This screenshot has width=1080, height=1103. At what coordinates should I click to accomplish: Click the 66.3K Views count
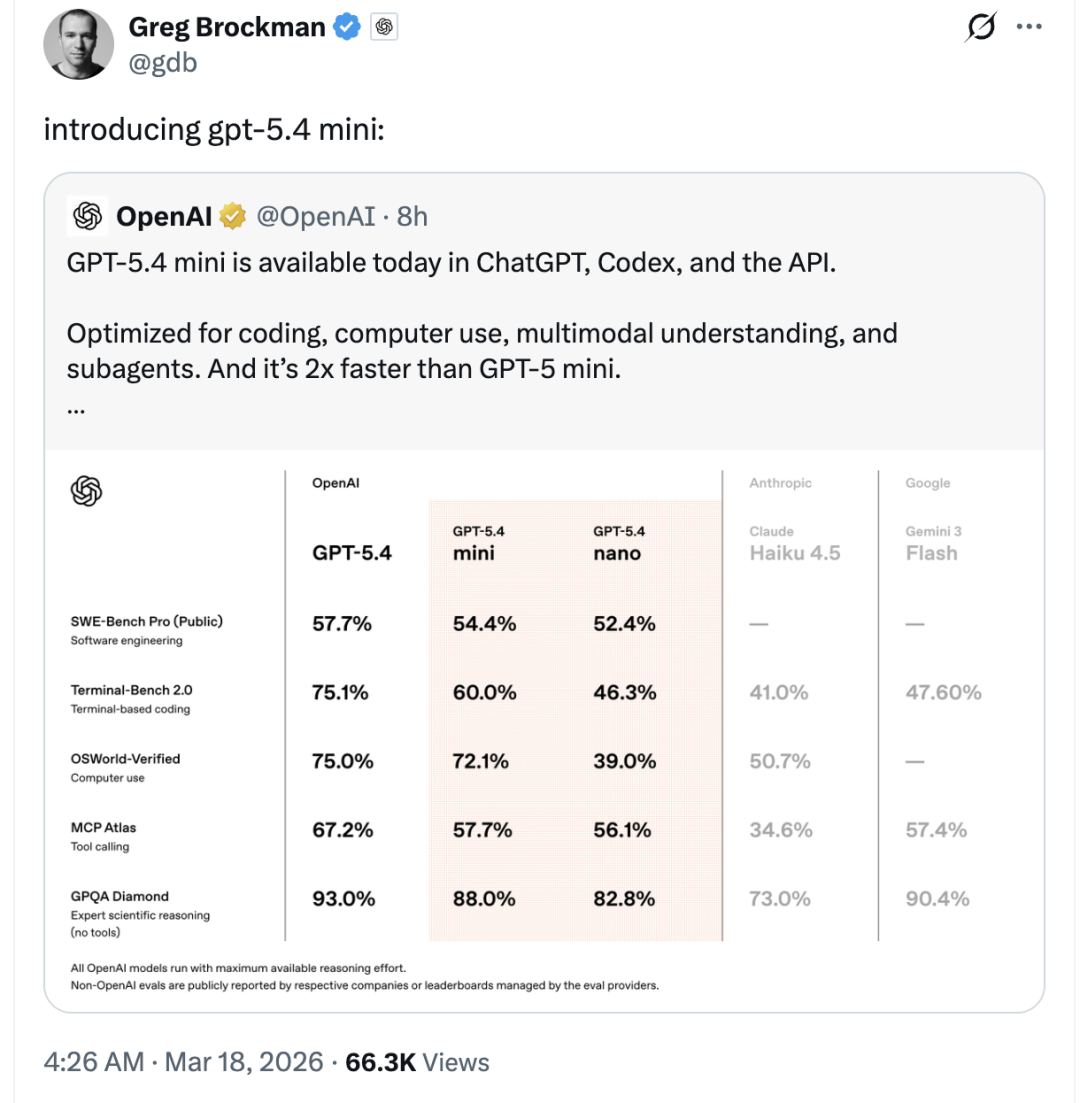[x=417, y=1061]
